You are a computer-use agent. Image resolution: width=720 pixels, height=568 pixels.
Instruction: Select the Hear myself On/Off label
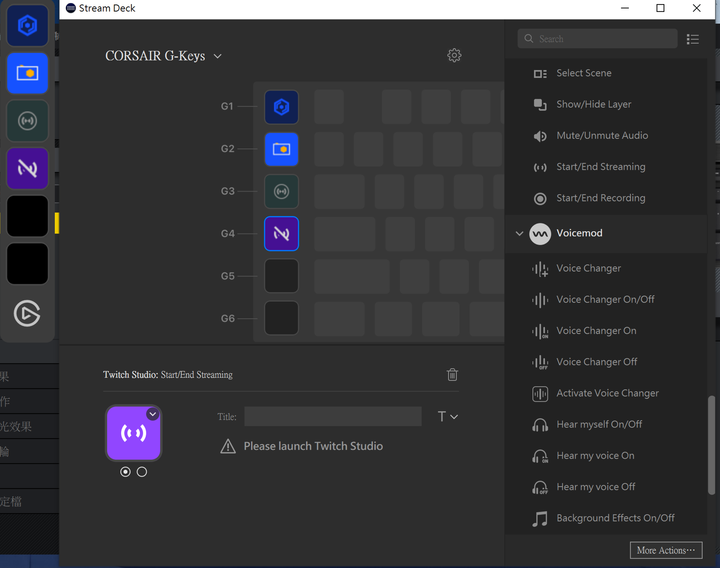coord(599,424)
